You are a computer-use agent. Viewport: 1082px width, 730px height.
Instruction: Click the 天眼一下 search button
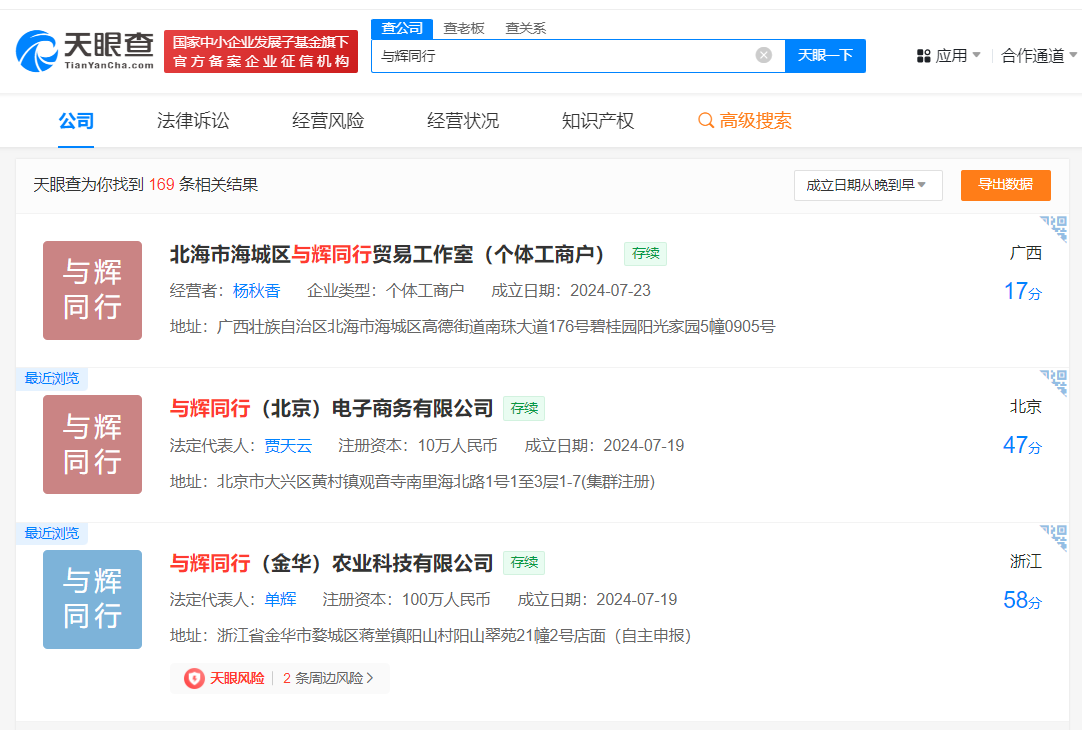tap(825, 56)
